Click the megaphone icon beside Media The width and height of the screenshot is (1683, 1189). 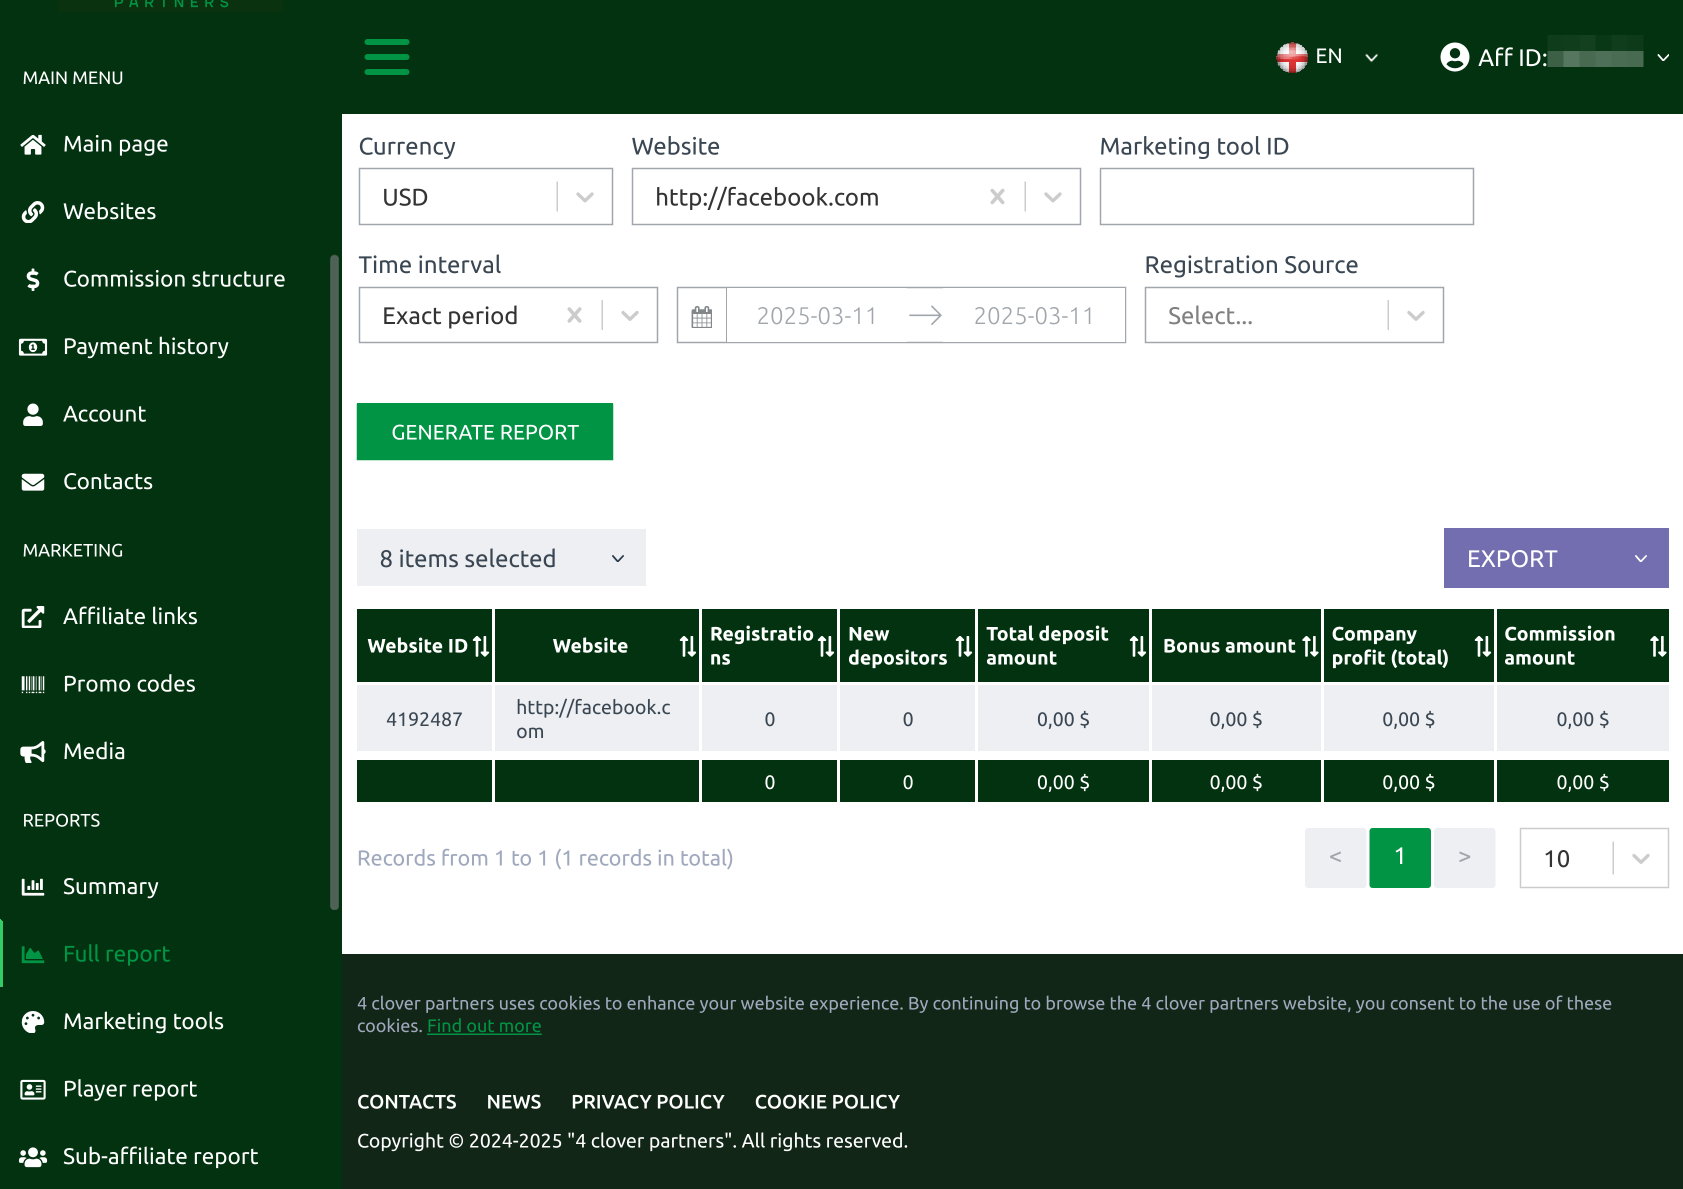pyautogui.click(x=33, y=752)
